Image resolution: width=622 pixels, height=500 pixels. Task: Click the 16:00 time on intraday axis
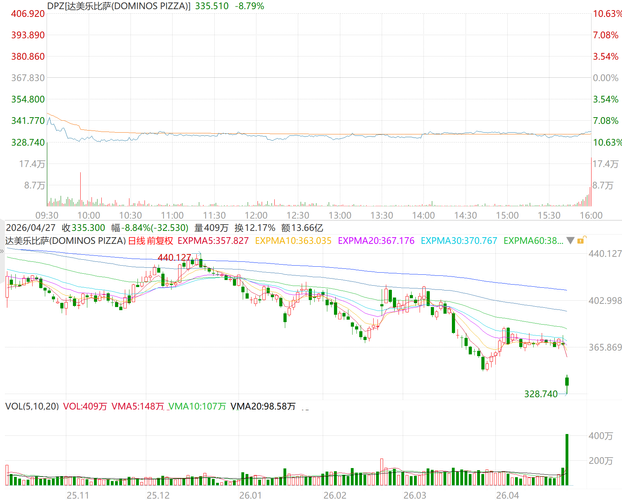click(591, 215)
